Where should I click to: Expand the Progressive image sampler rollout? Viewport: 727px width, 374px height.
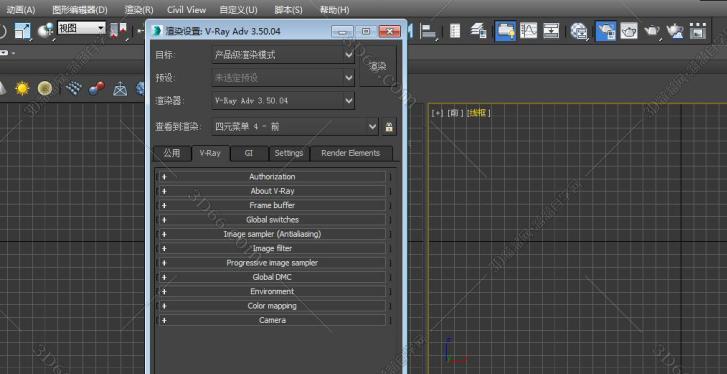[x=272, y=263]
